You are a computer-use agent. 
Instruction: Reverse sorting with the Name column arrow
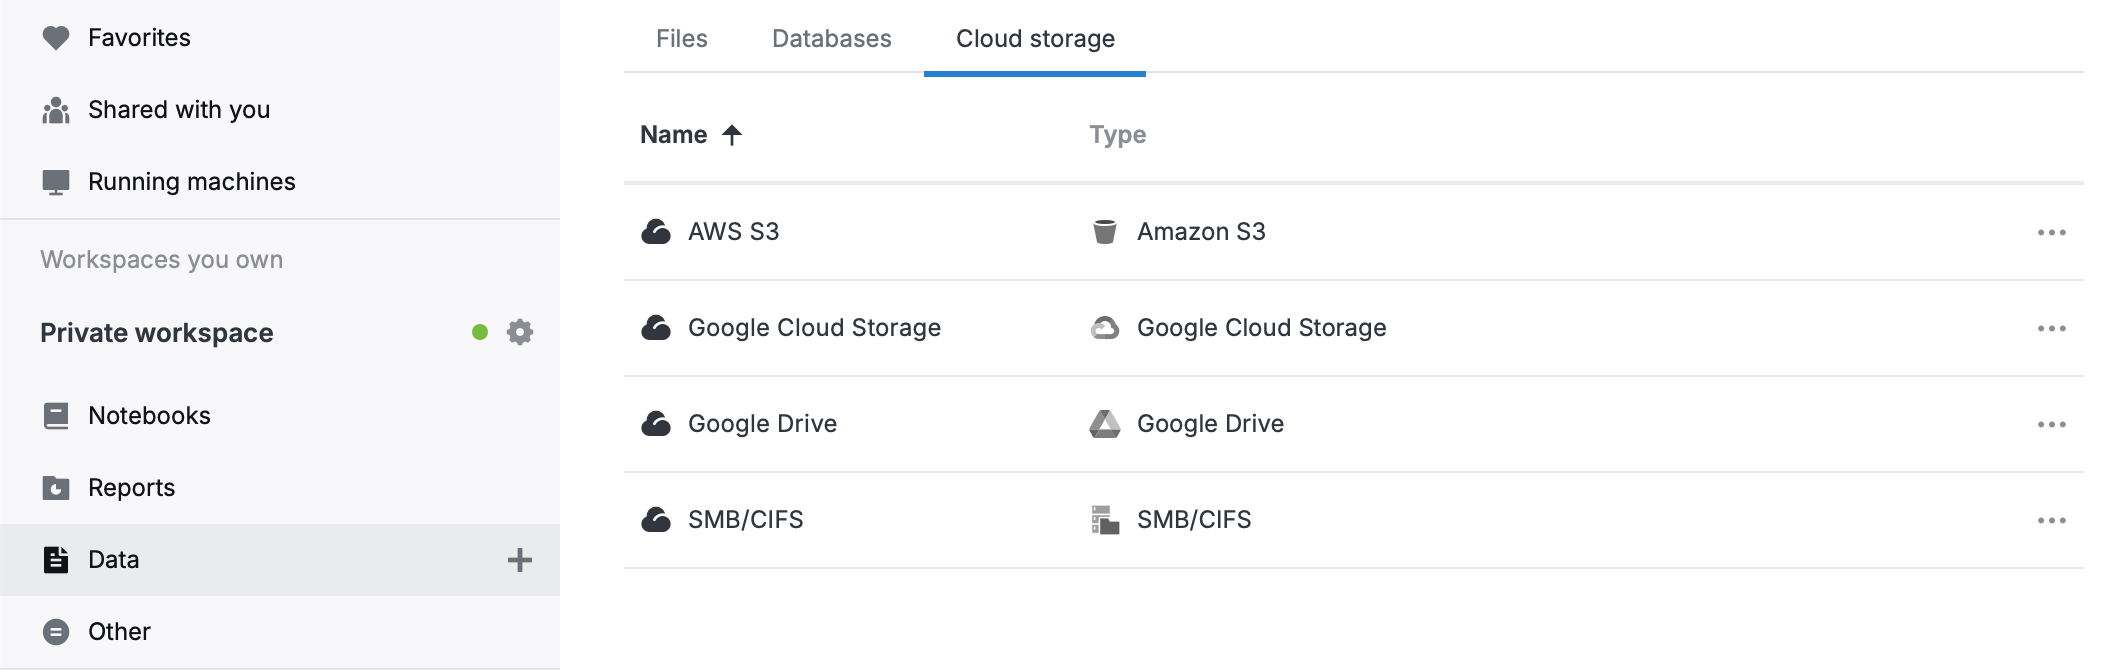pyautogui.click(x=733, y=134)
